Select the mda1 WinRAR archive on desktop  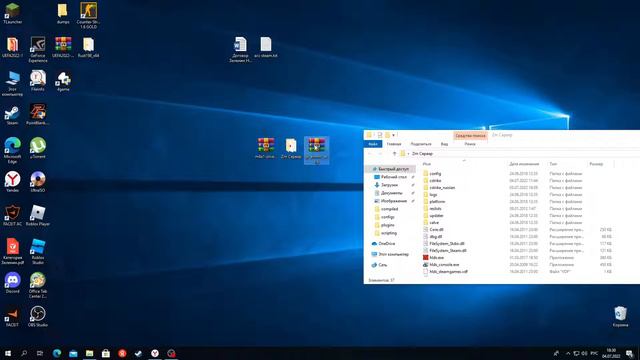click(265, 149)
